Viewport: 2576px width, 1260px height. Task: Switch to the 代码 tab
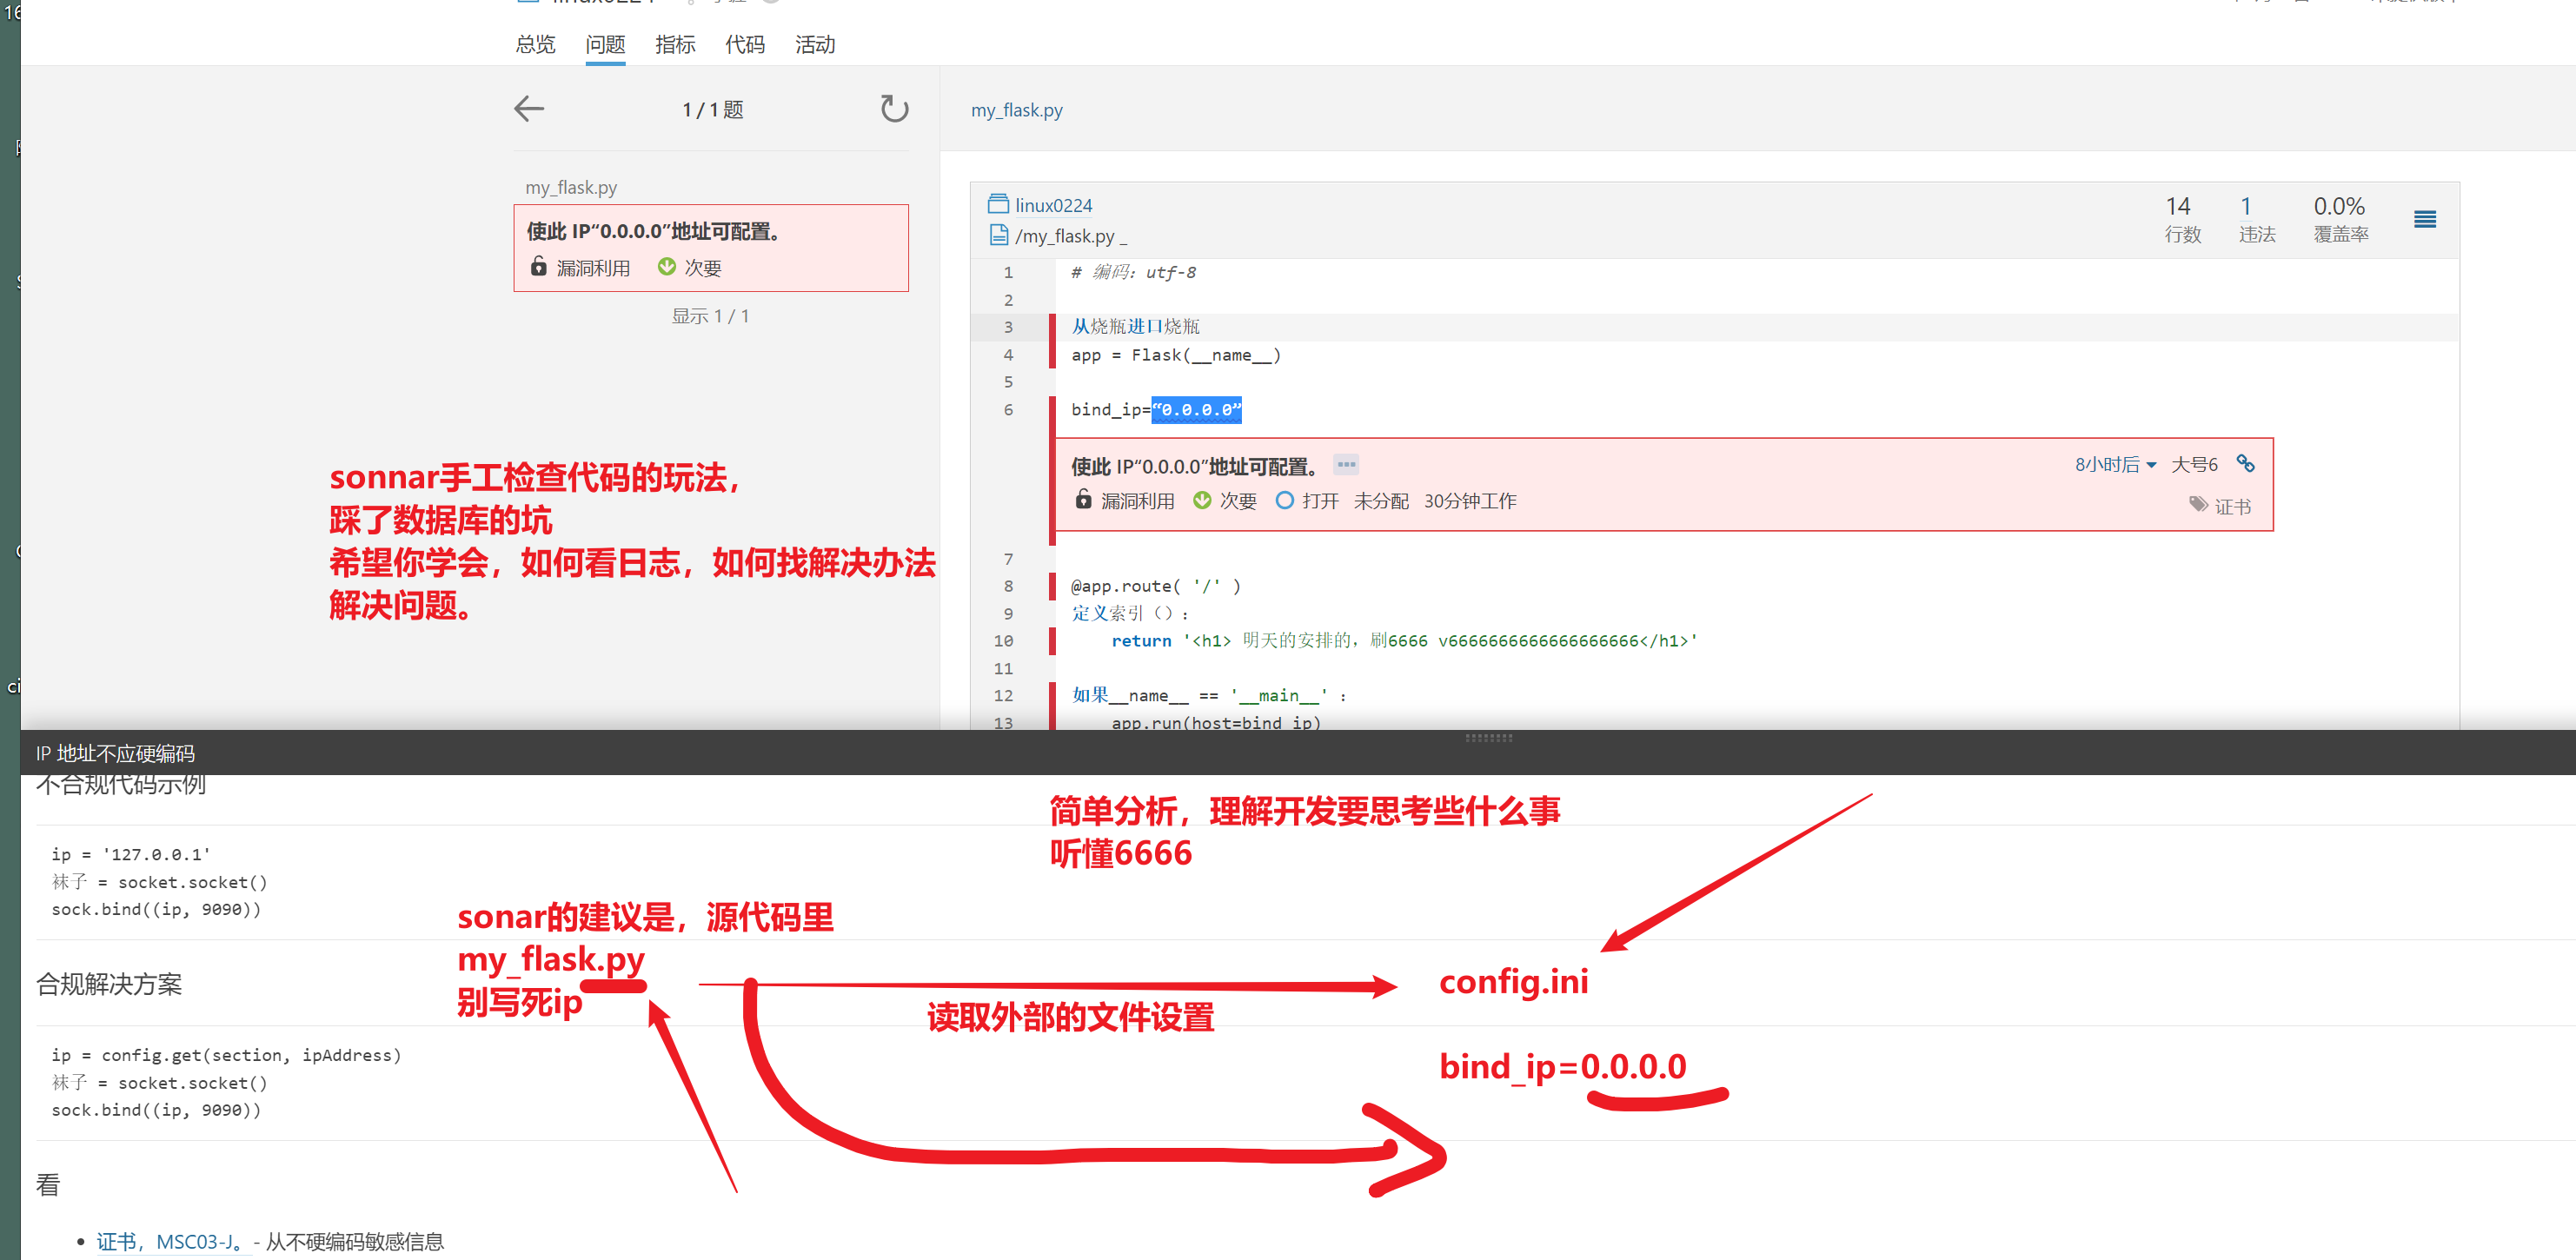pos(744,44)
